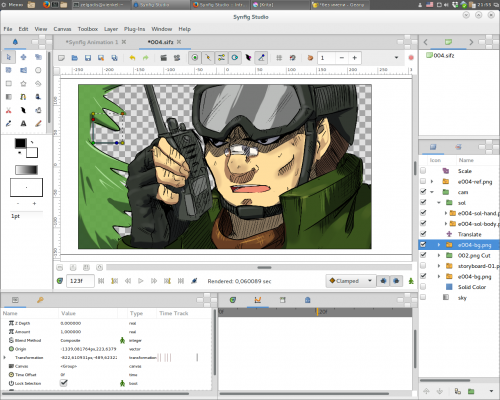Open the Canvas menu
The width and height of the screenshot is (500, 400).
click(62, 29)
